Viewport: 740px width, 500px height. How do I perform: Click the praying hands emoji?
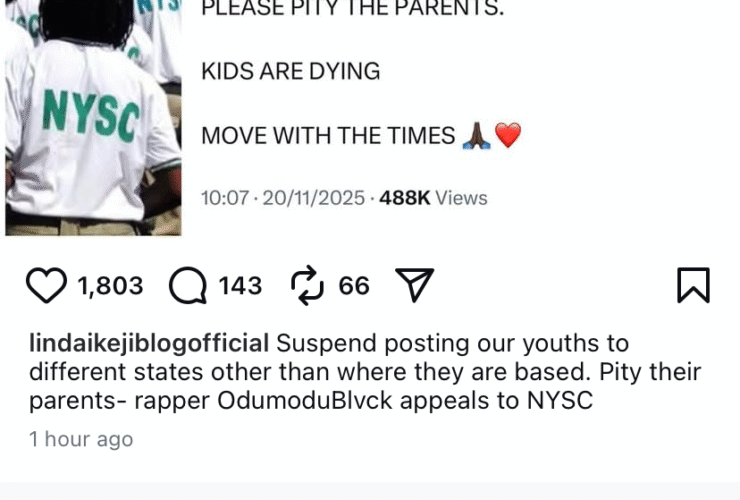(x=476, y=136)
